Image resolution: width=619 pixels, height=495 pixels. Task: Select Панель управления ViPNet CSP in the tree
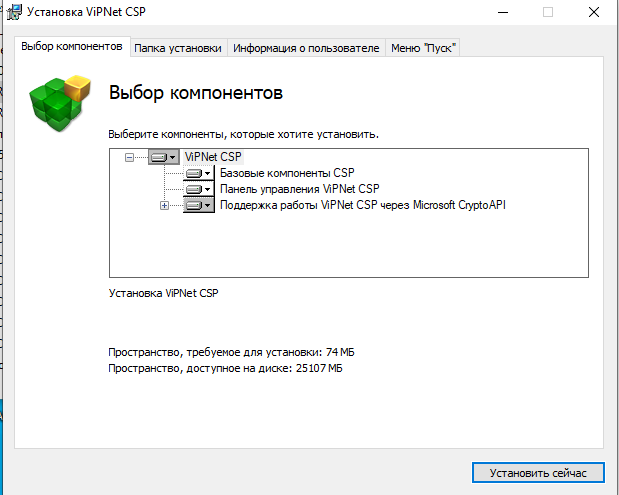(299, 189)
